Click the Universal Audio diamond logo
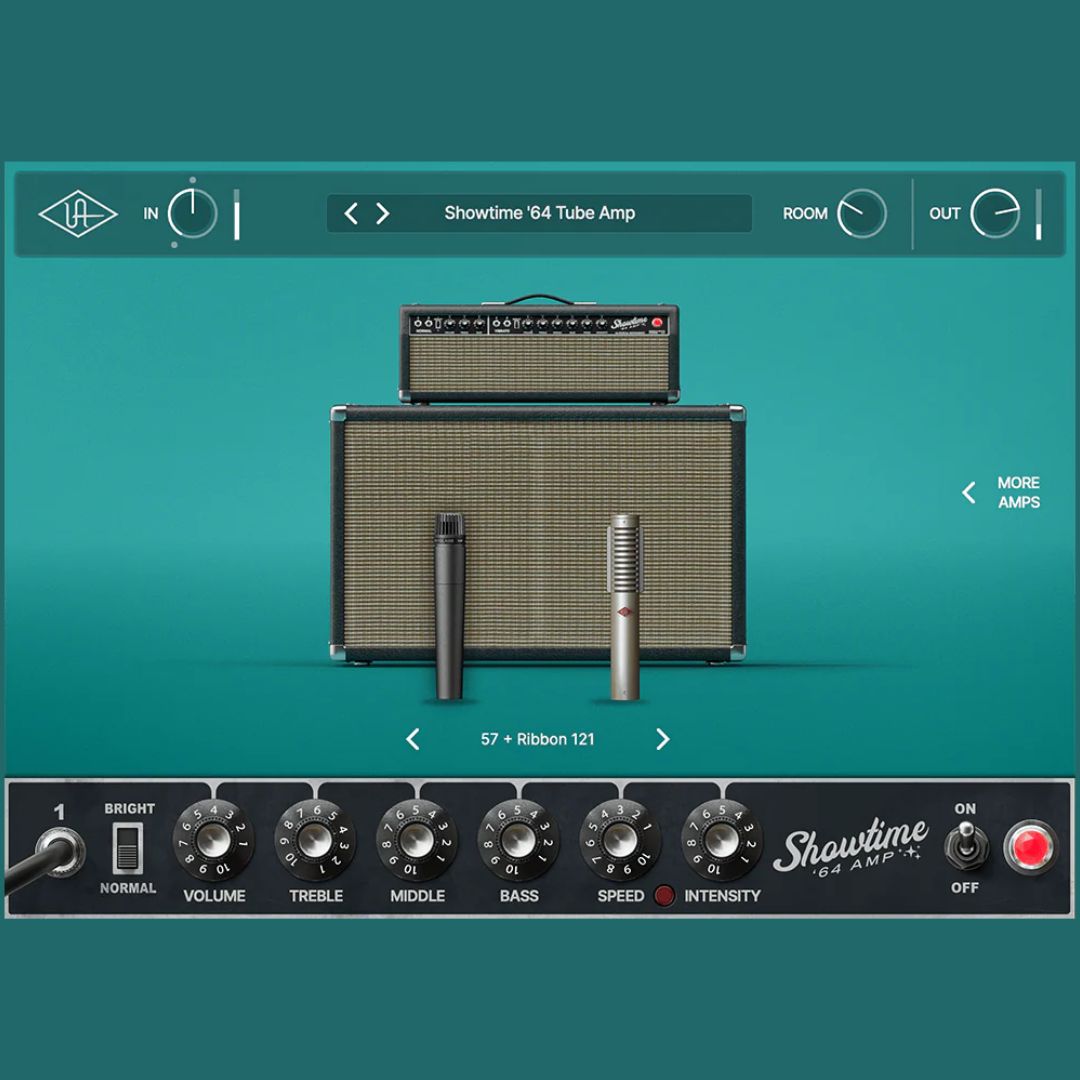Screen dimensions: 1080x1080 (x=78, y=214)
